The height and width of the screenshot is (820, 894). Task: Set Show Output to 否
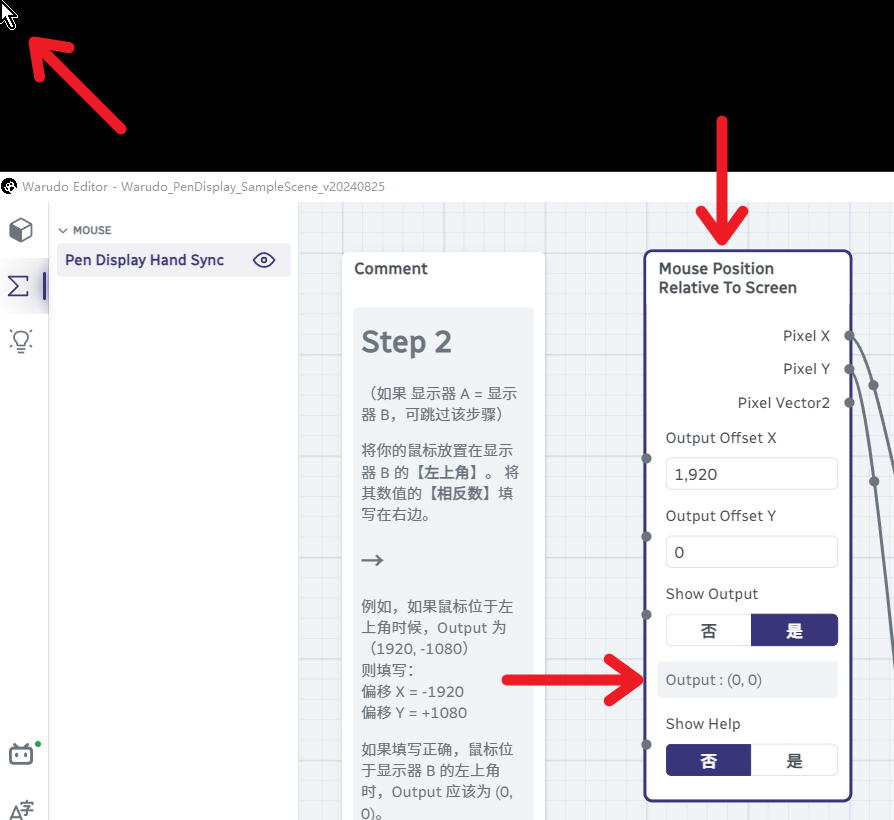(709, 630)
